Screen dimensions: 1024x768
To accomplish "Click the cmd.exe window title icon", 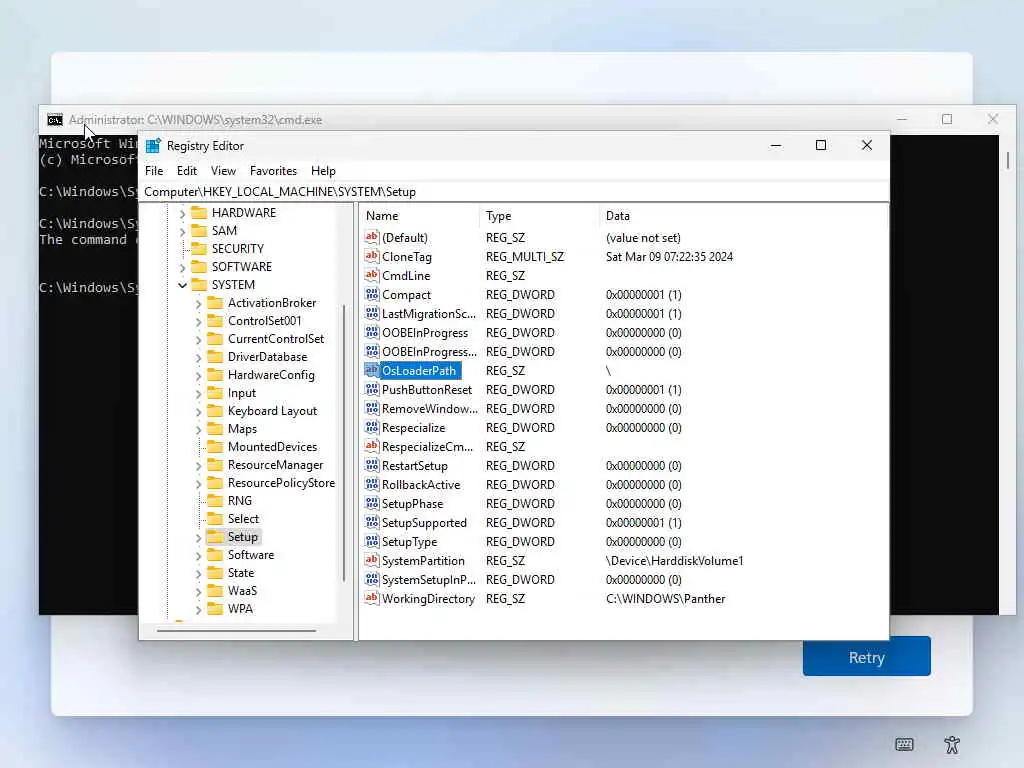I will [55, 120].
